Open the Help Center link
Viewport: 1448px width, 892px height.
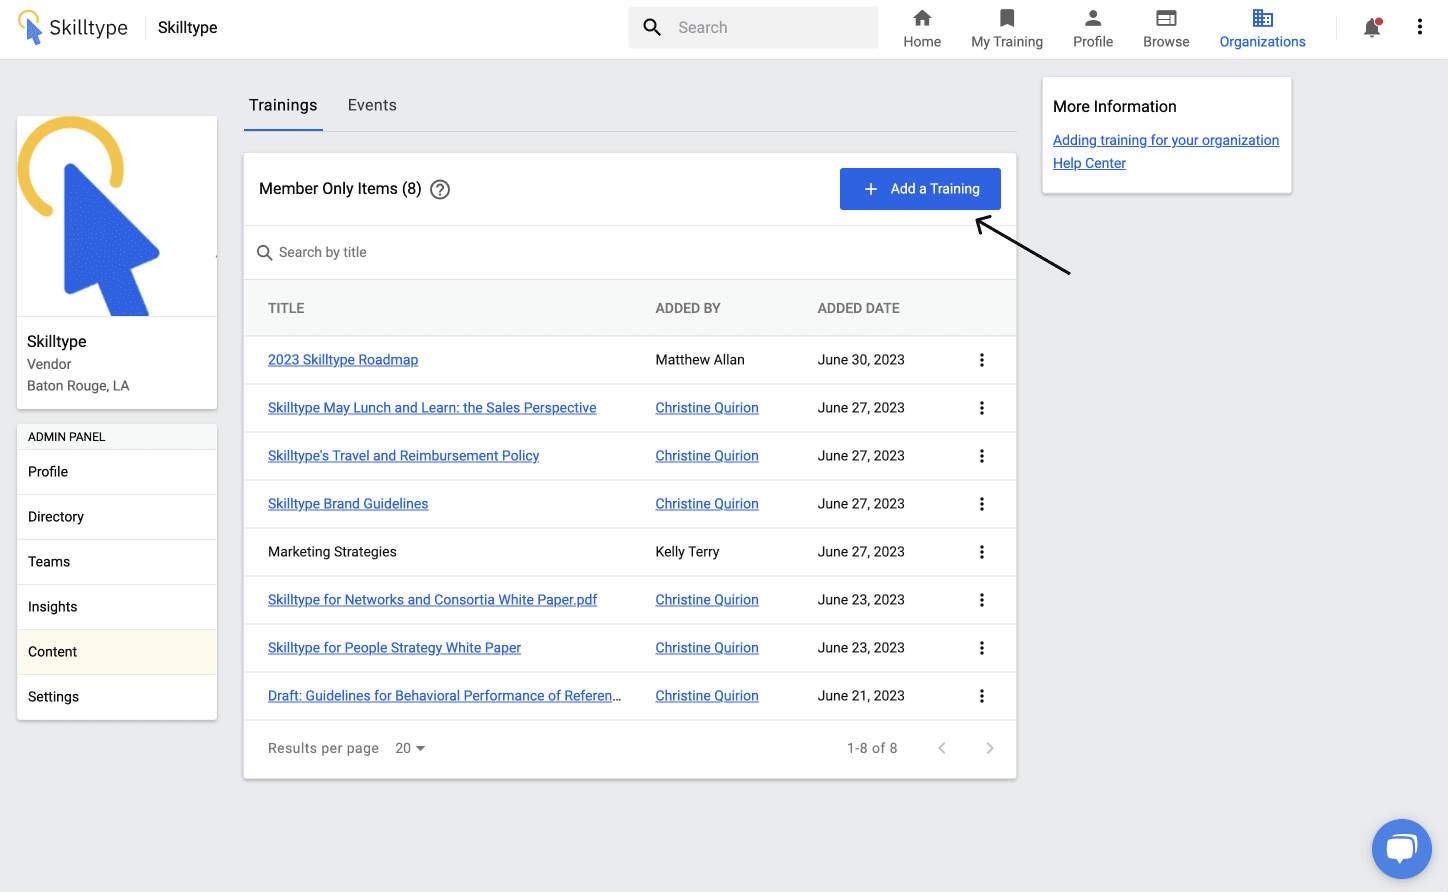(x=1089, y=163)
